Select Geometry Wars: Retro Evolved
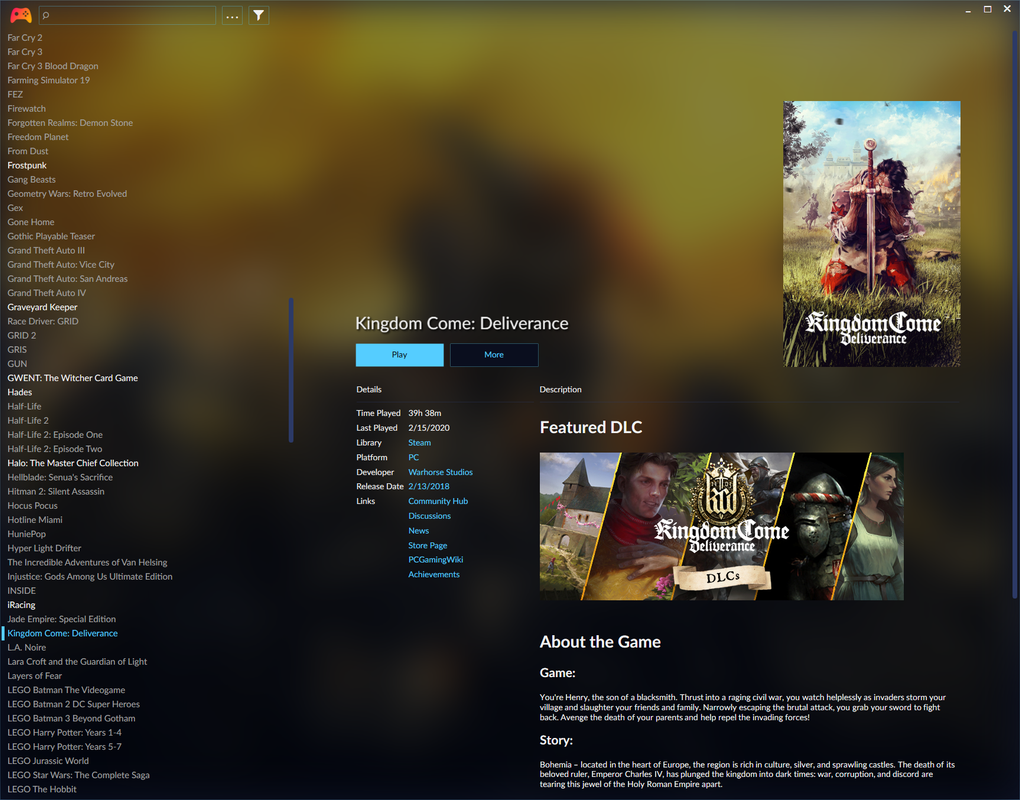1020x800 pixels. pos(67,194)
